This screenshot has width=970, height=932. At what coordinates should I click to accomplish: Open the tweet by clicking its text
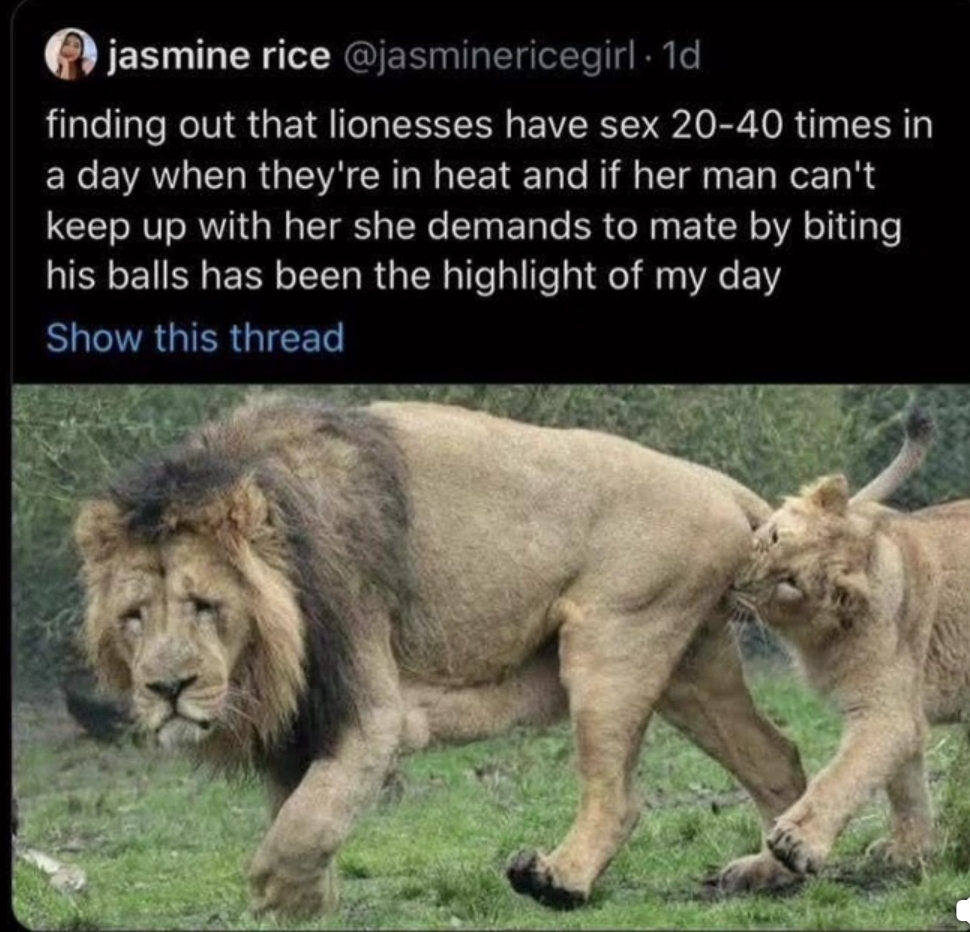tap(489, 200)
